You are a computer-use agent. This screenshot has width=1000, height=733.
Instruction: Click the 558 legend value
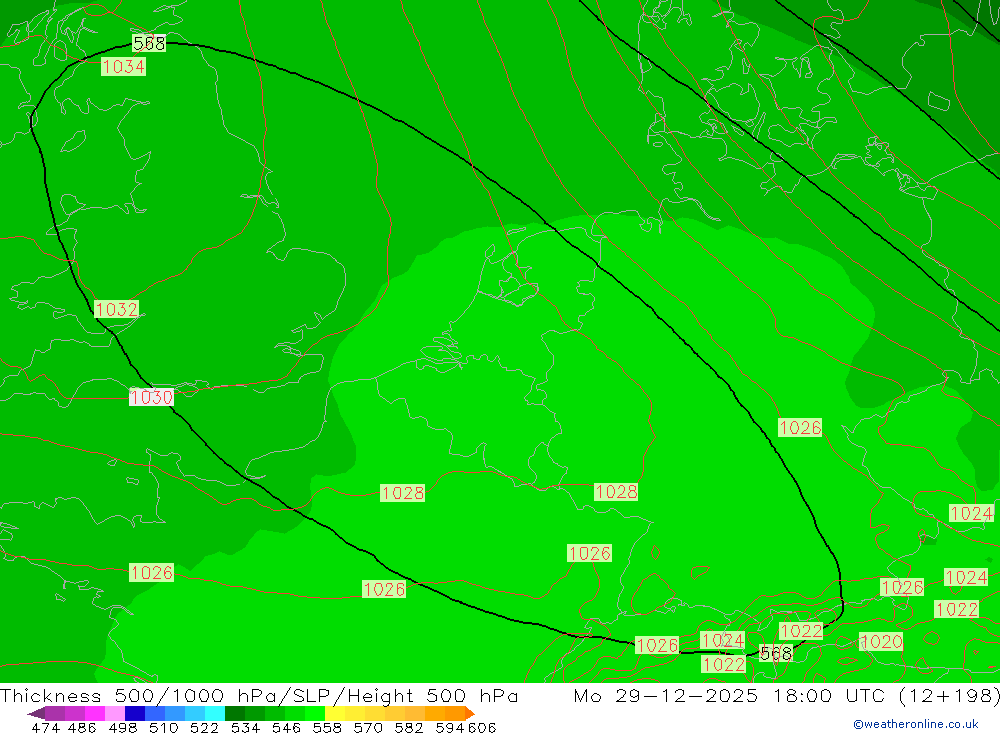point(327,728)
